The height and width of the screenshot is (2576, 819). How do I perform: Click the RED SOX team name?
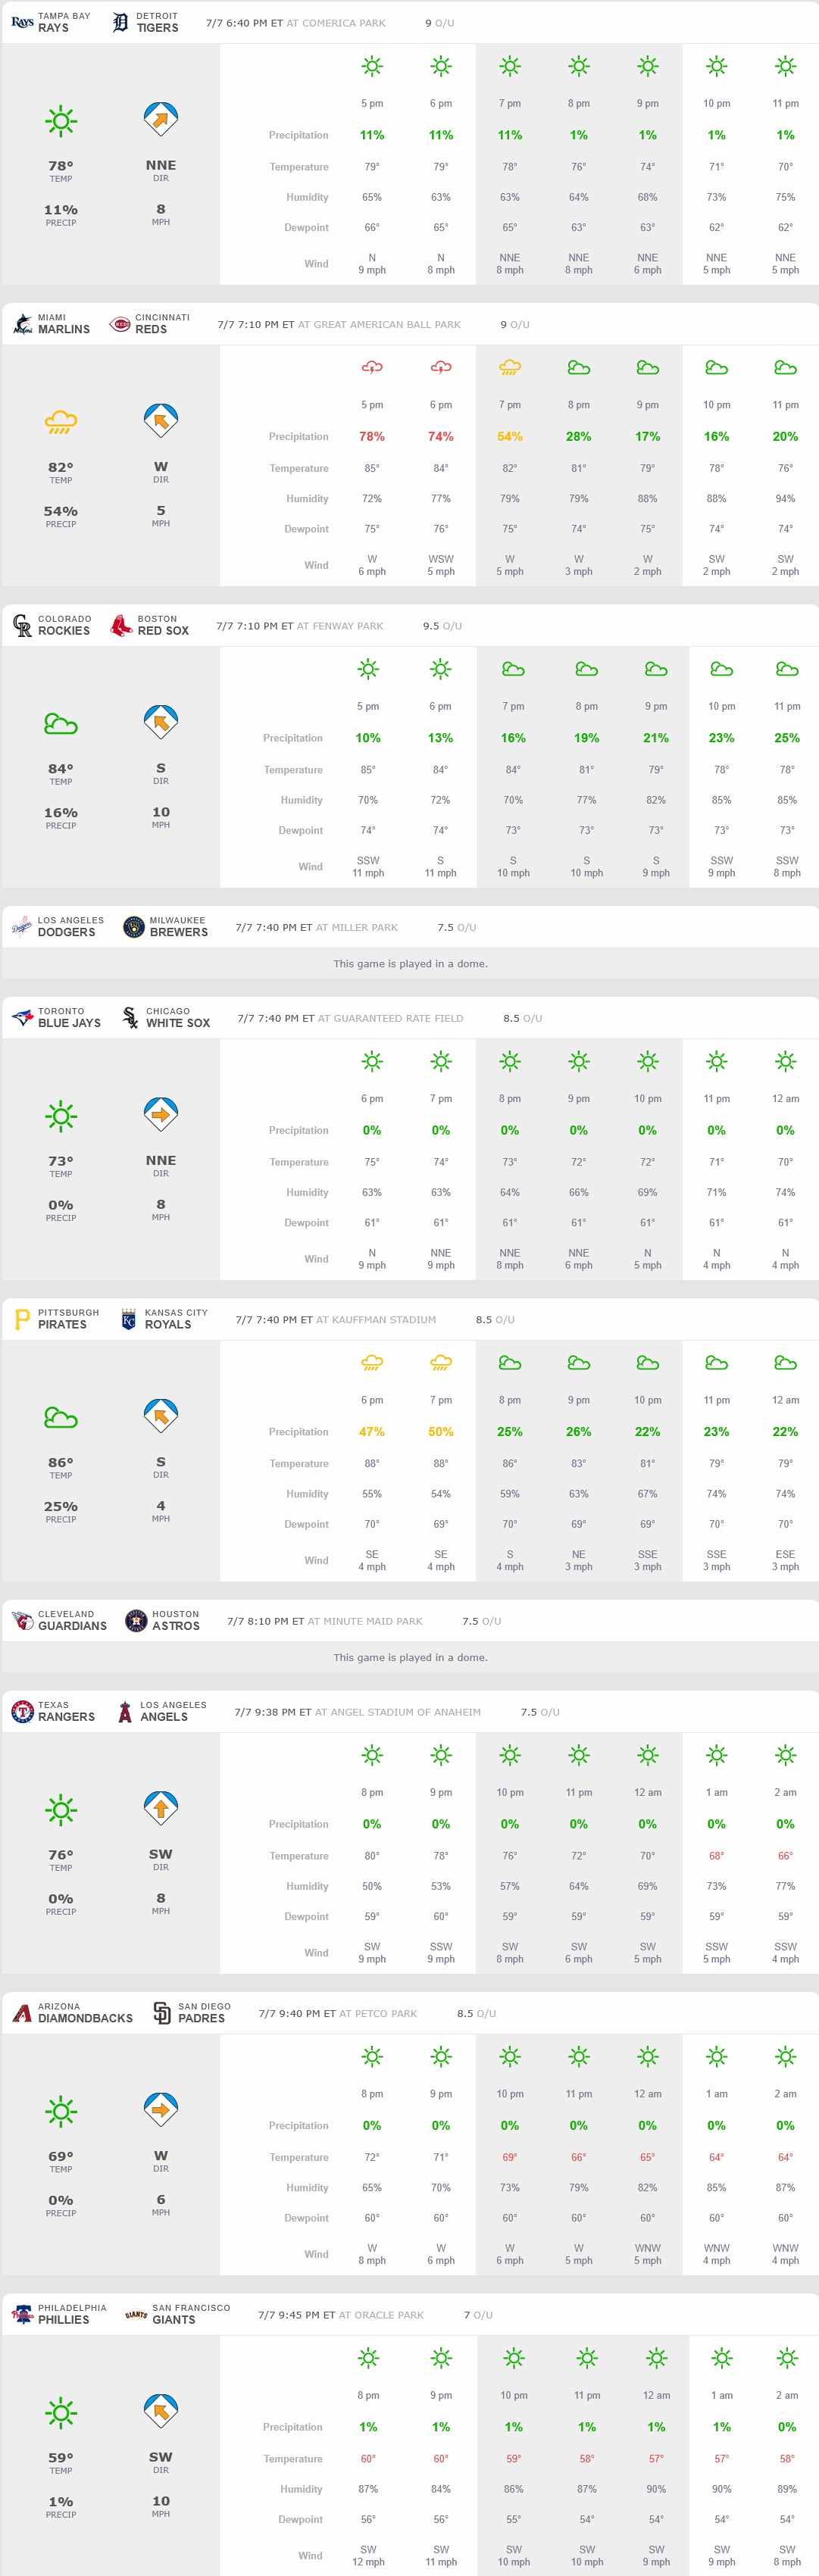point(163,631)
